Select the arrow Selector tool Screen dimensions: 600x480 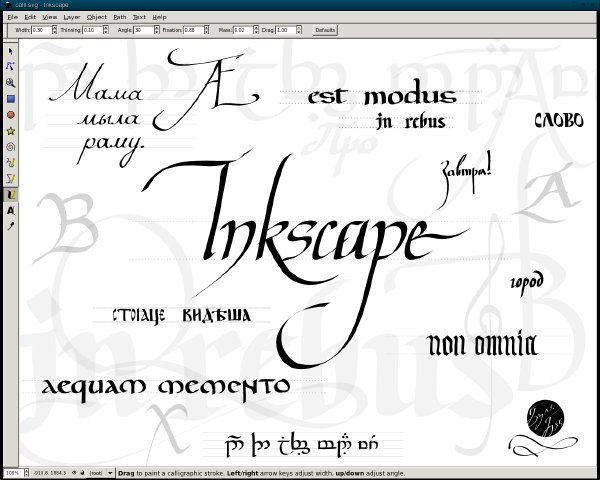10,50
